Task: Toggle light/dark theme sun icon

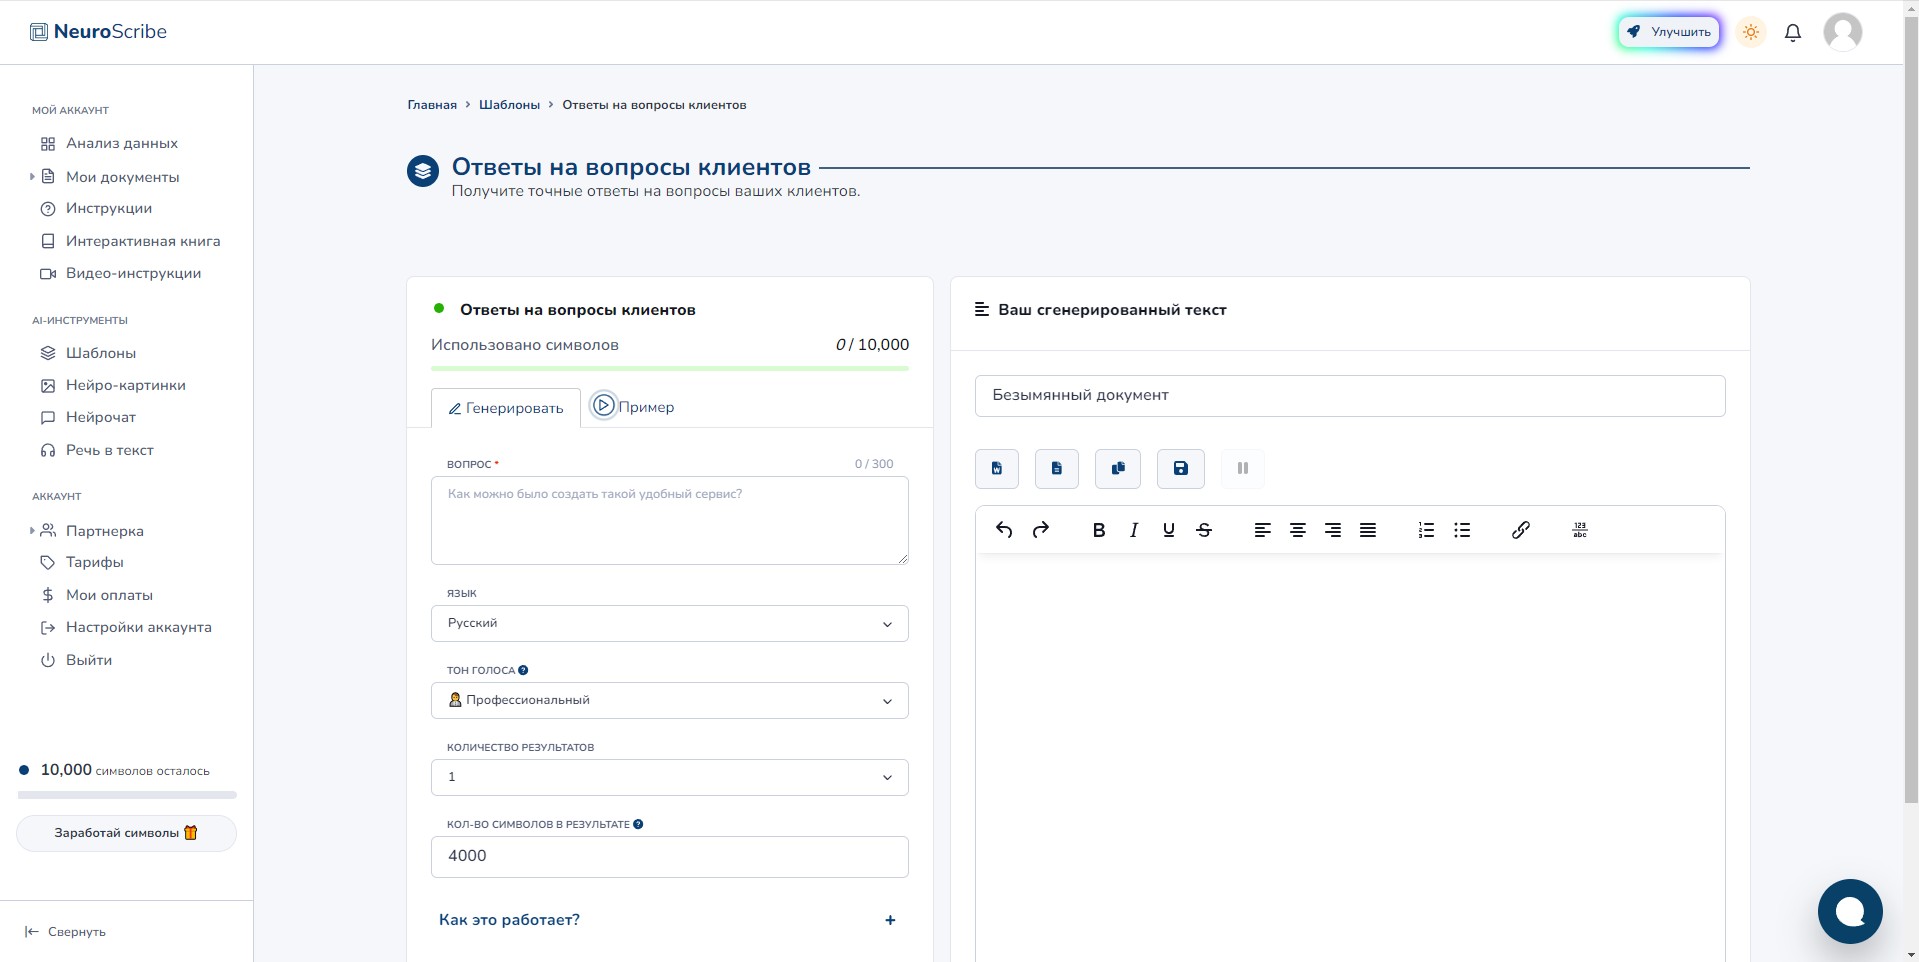Action: click(1751, 32)
